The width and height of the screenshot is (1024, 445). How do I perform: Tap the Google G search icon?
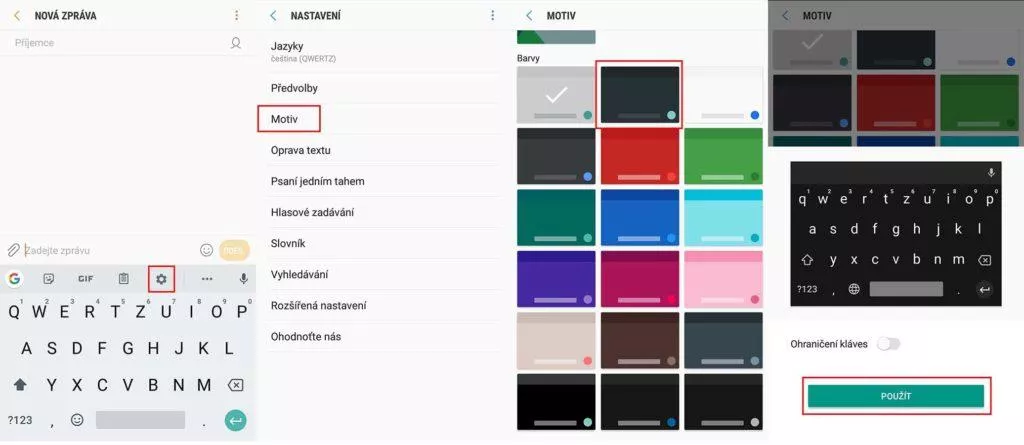coord(14,279)
